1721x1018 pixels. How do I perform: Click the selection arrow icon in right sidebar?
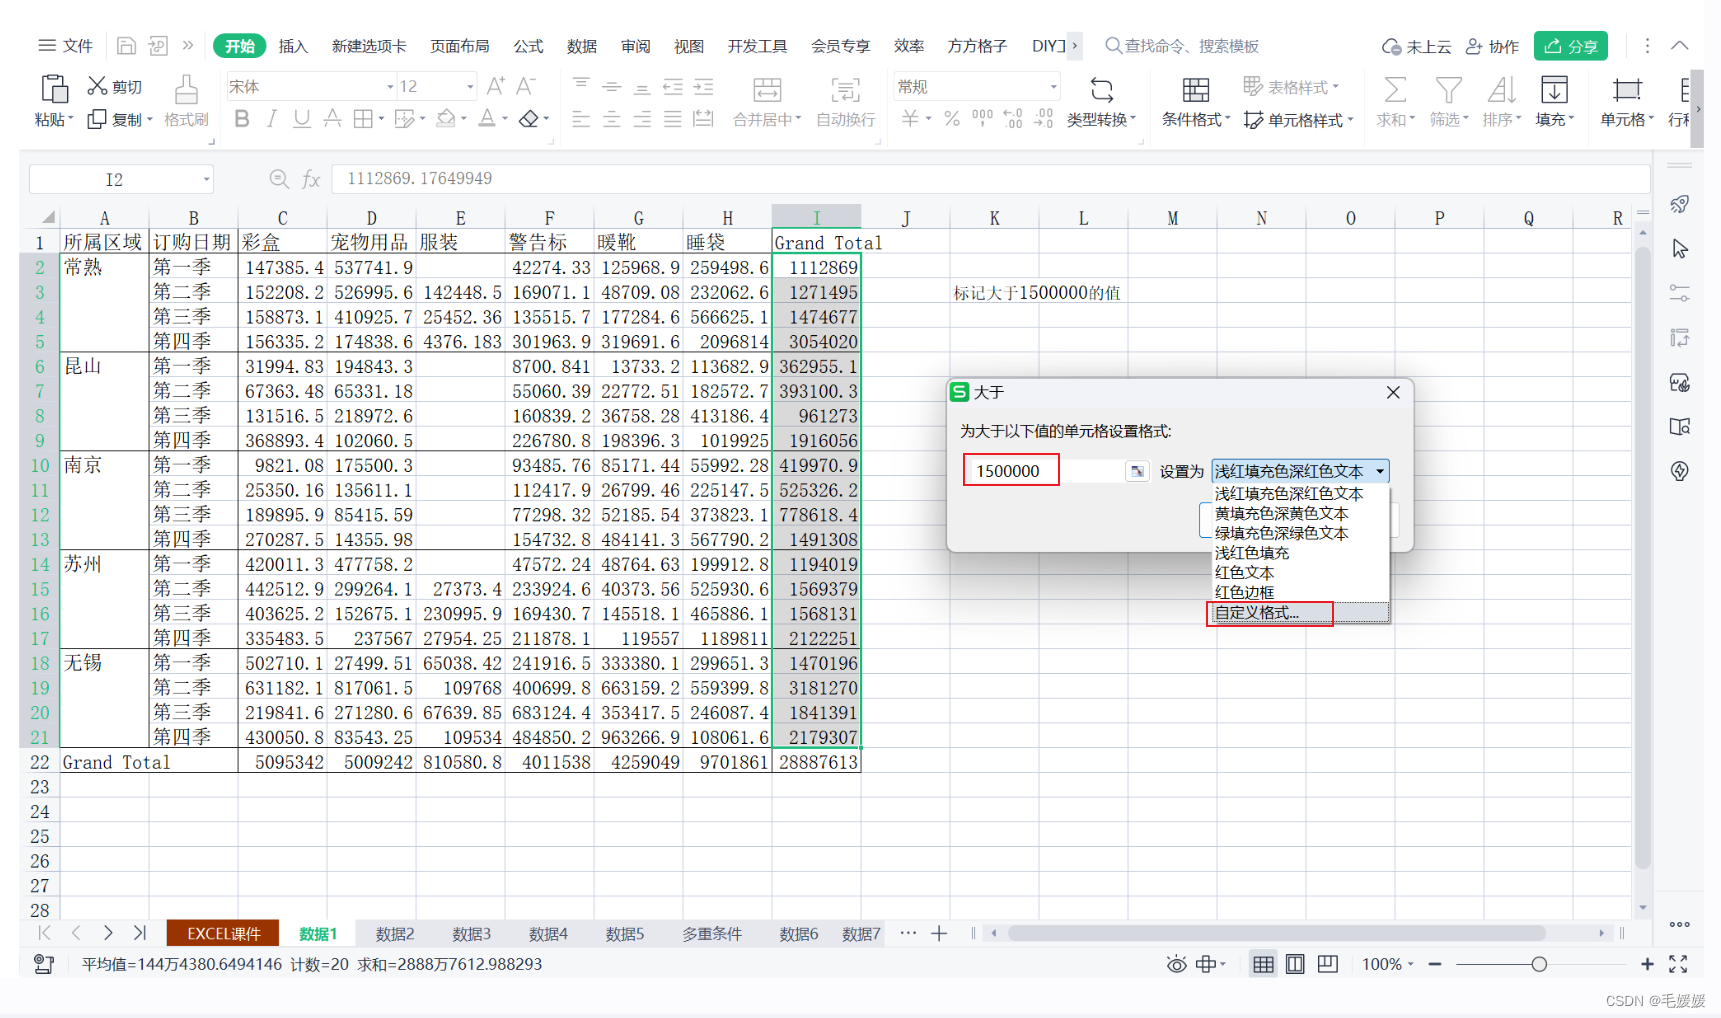(1680, 248)
